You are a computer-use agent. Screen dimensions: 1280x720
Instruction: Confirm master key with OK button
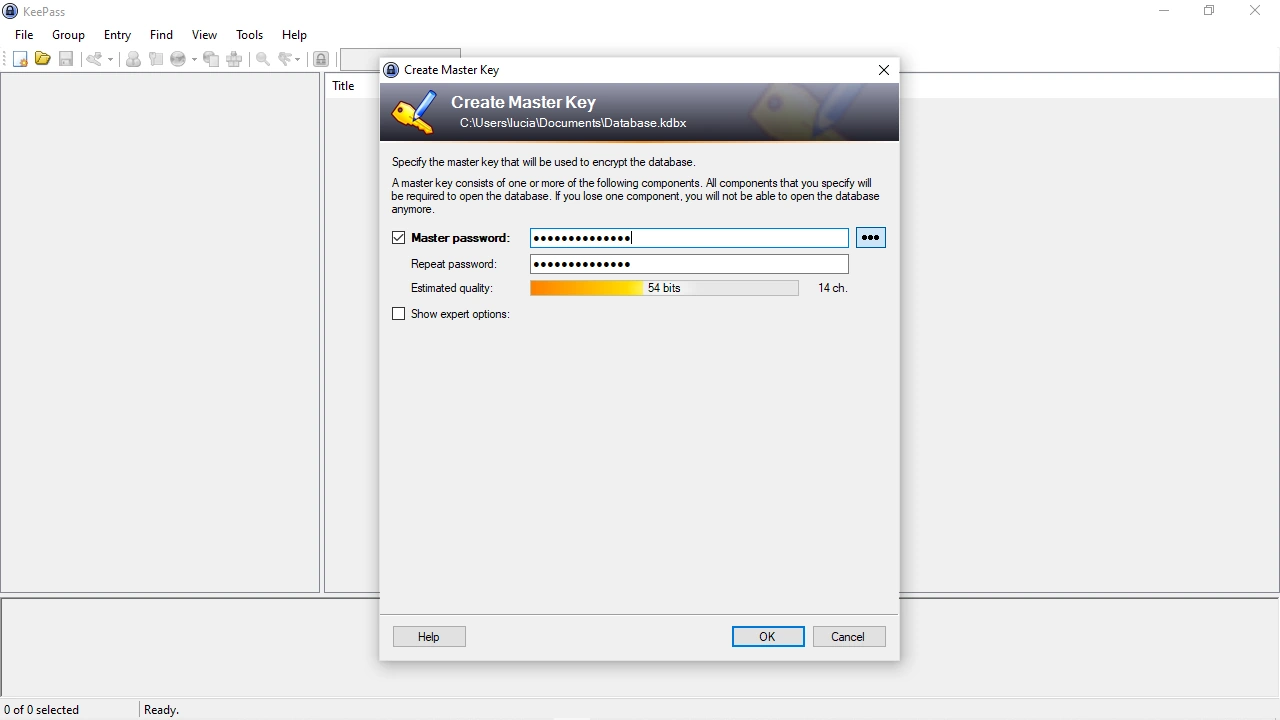tap(768, 637)
